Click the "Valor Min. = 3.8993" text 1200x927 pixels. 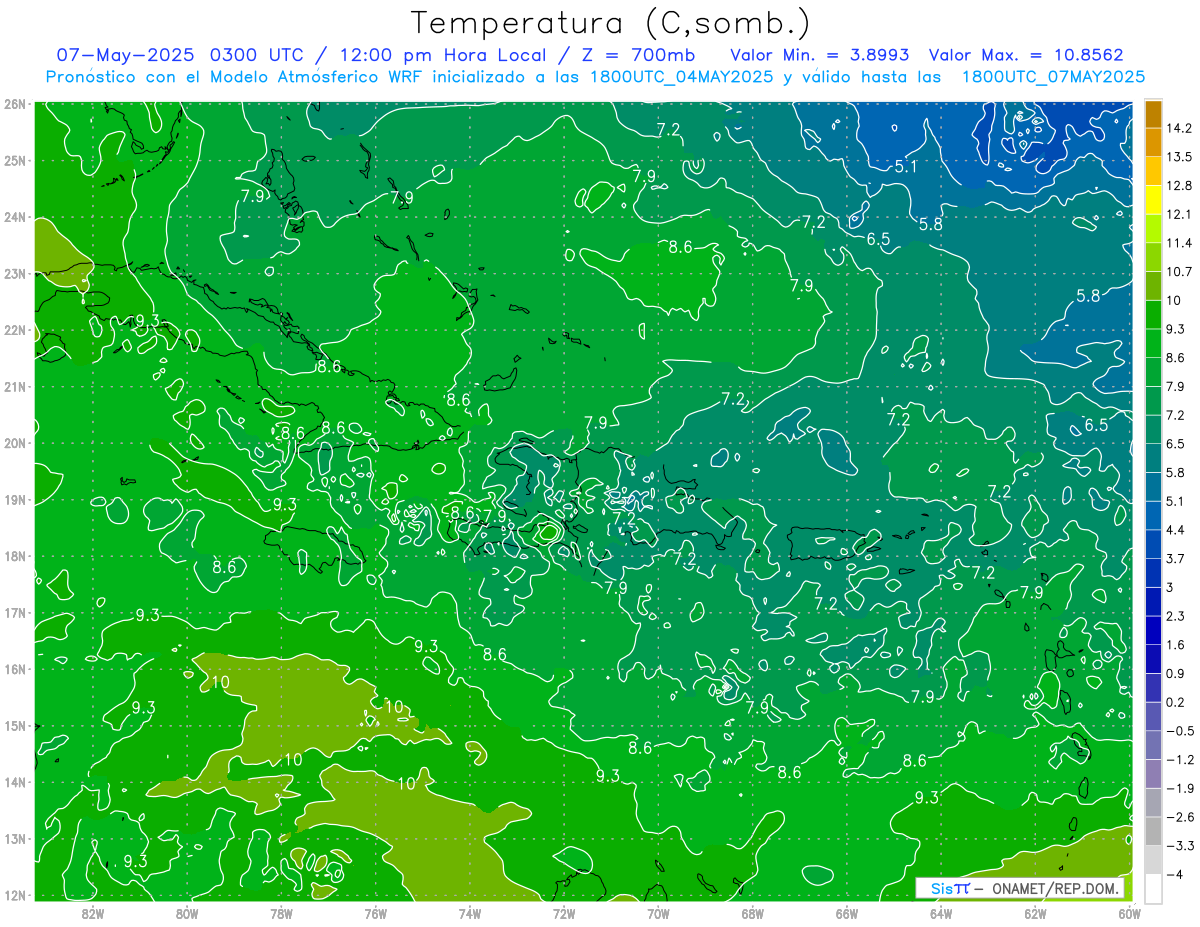point(820,54)
